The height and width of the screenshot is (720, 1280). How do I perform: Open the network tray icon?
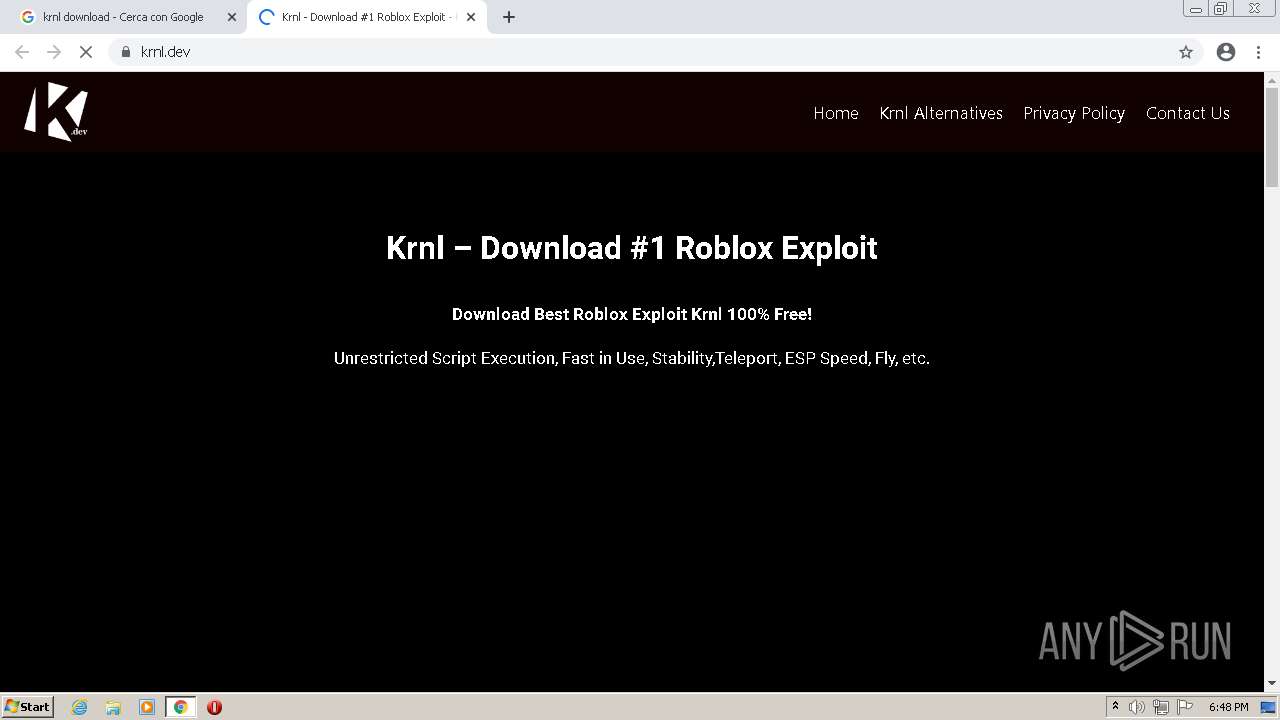1161,707
